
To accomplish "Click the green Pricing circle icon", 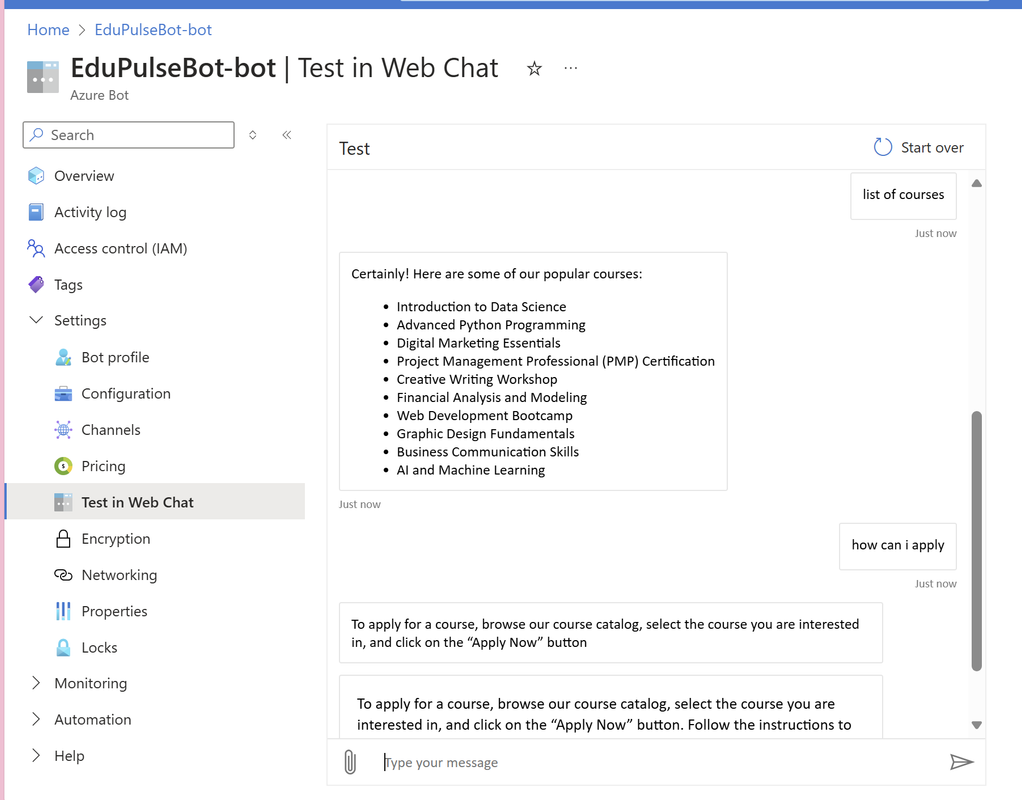I will point(63,466).
